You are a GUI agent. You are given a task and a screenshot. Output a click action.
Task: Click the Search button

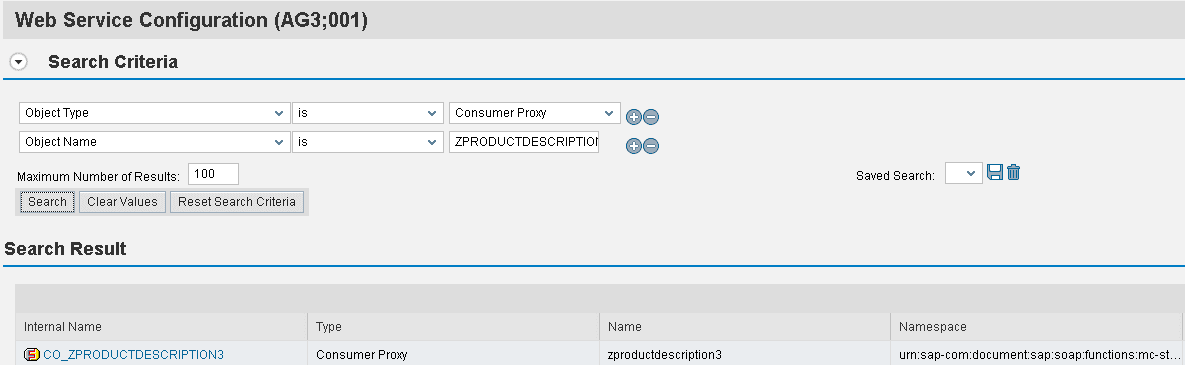pyautogui.click(x=48, y=202)
